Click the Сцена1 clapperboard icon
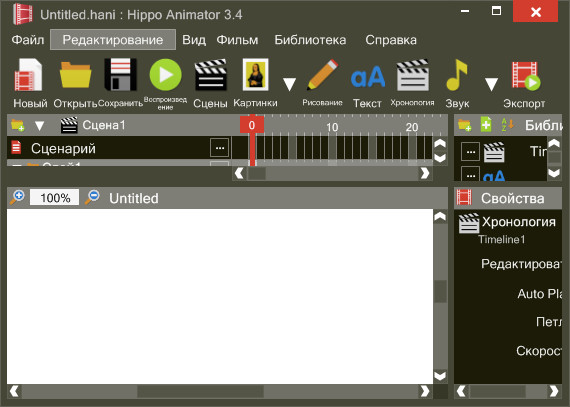Image resolution: width=570 pixels, height=407 pixels. pos(69,125)
